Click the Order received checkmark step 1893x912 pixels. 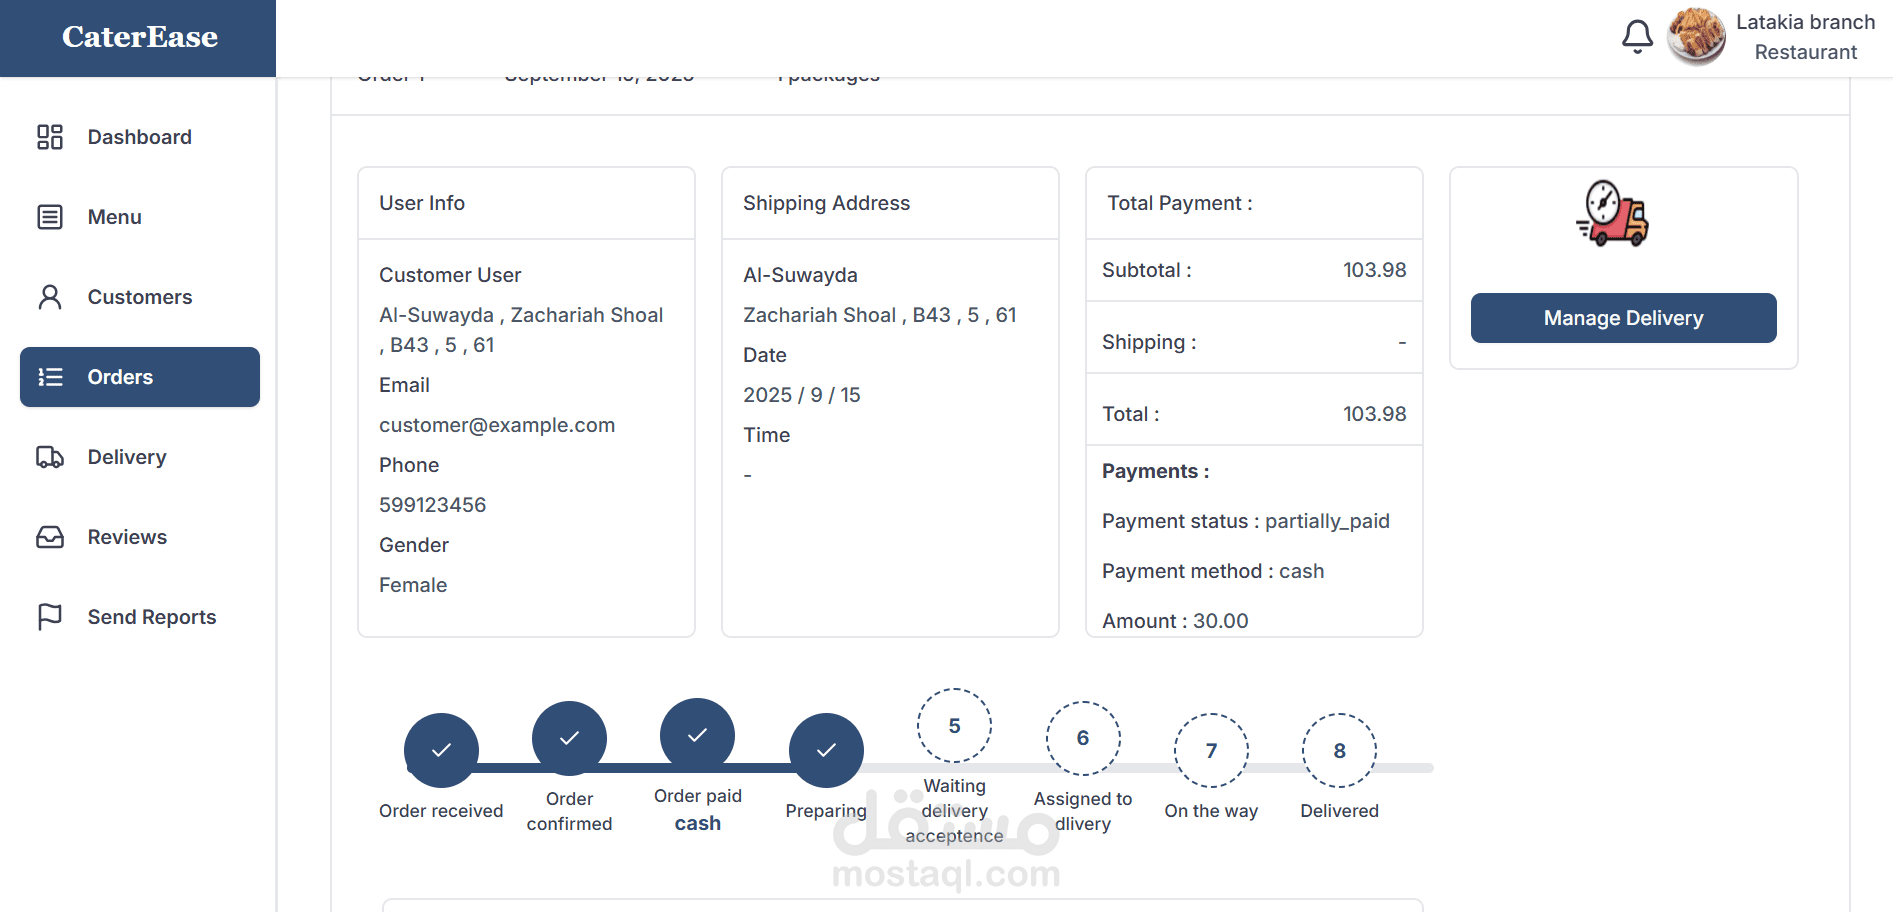[x=441, y=750]
